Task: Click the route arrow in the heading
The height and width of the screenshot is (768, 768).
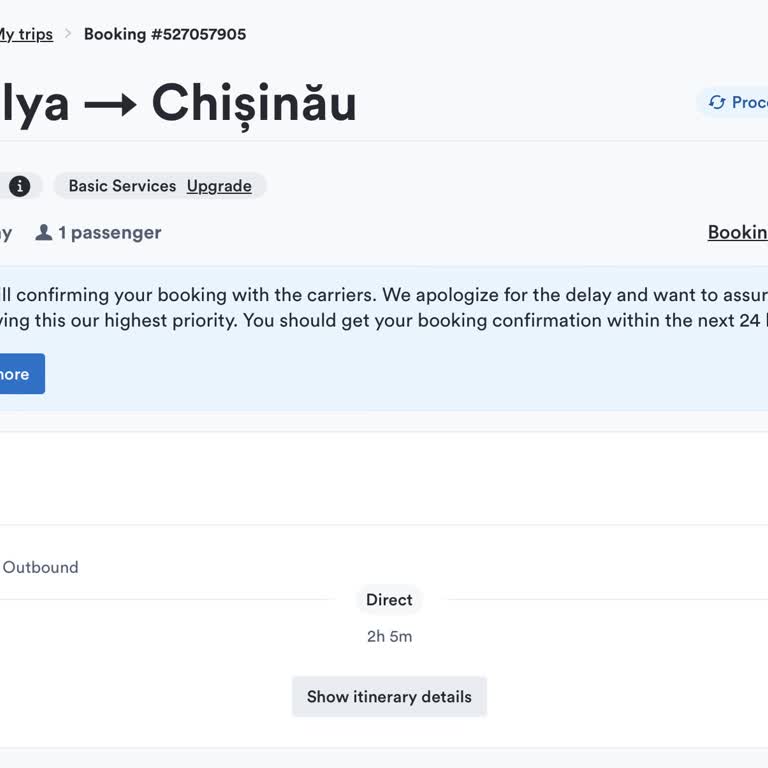Action: [x=110, y=105]
